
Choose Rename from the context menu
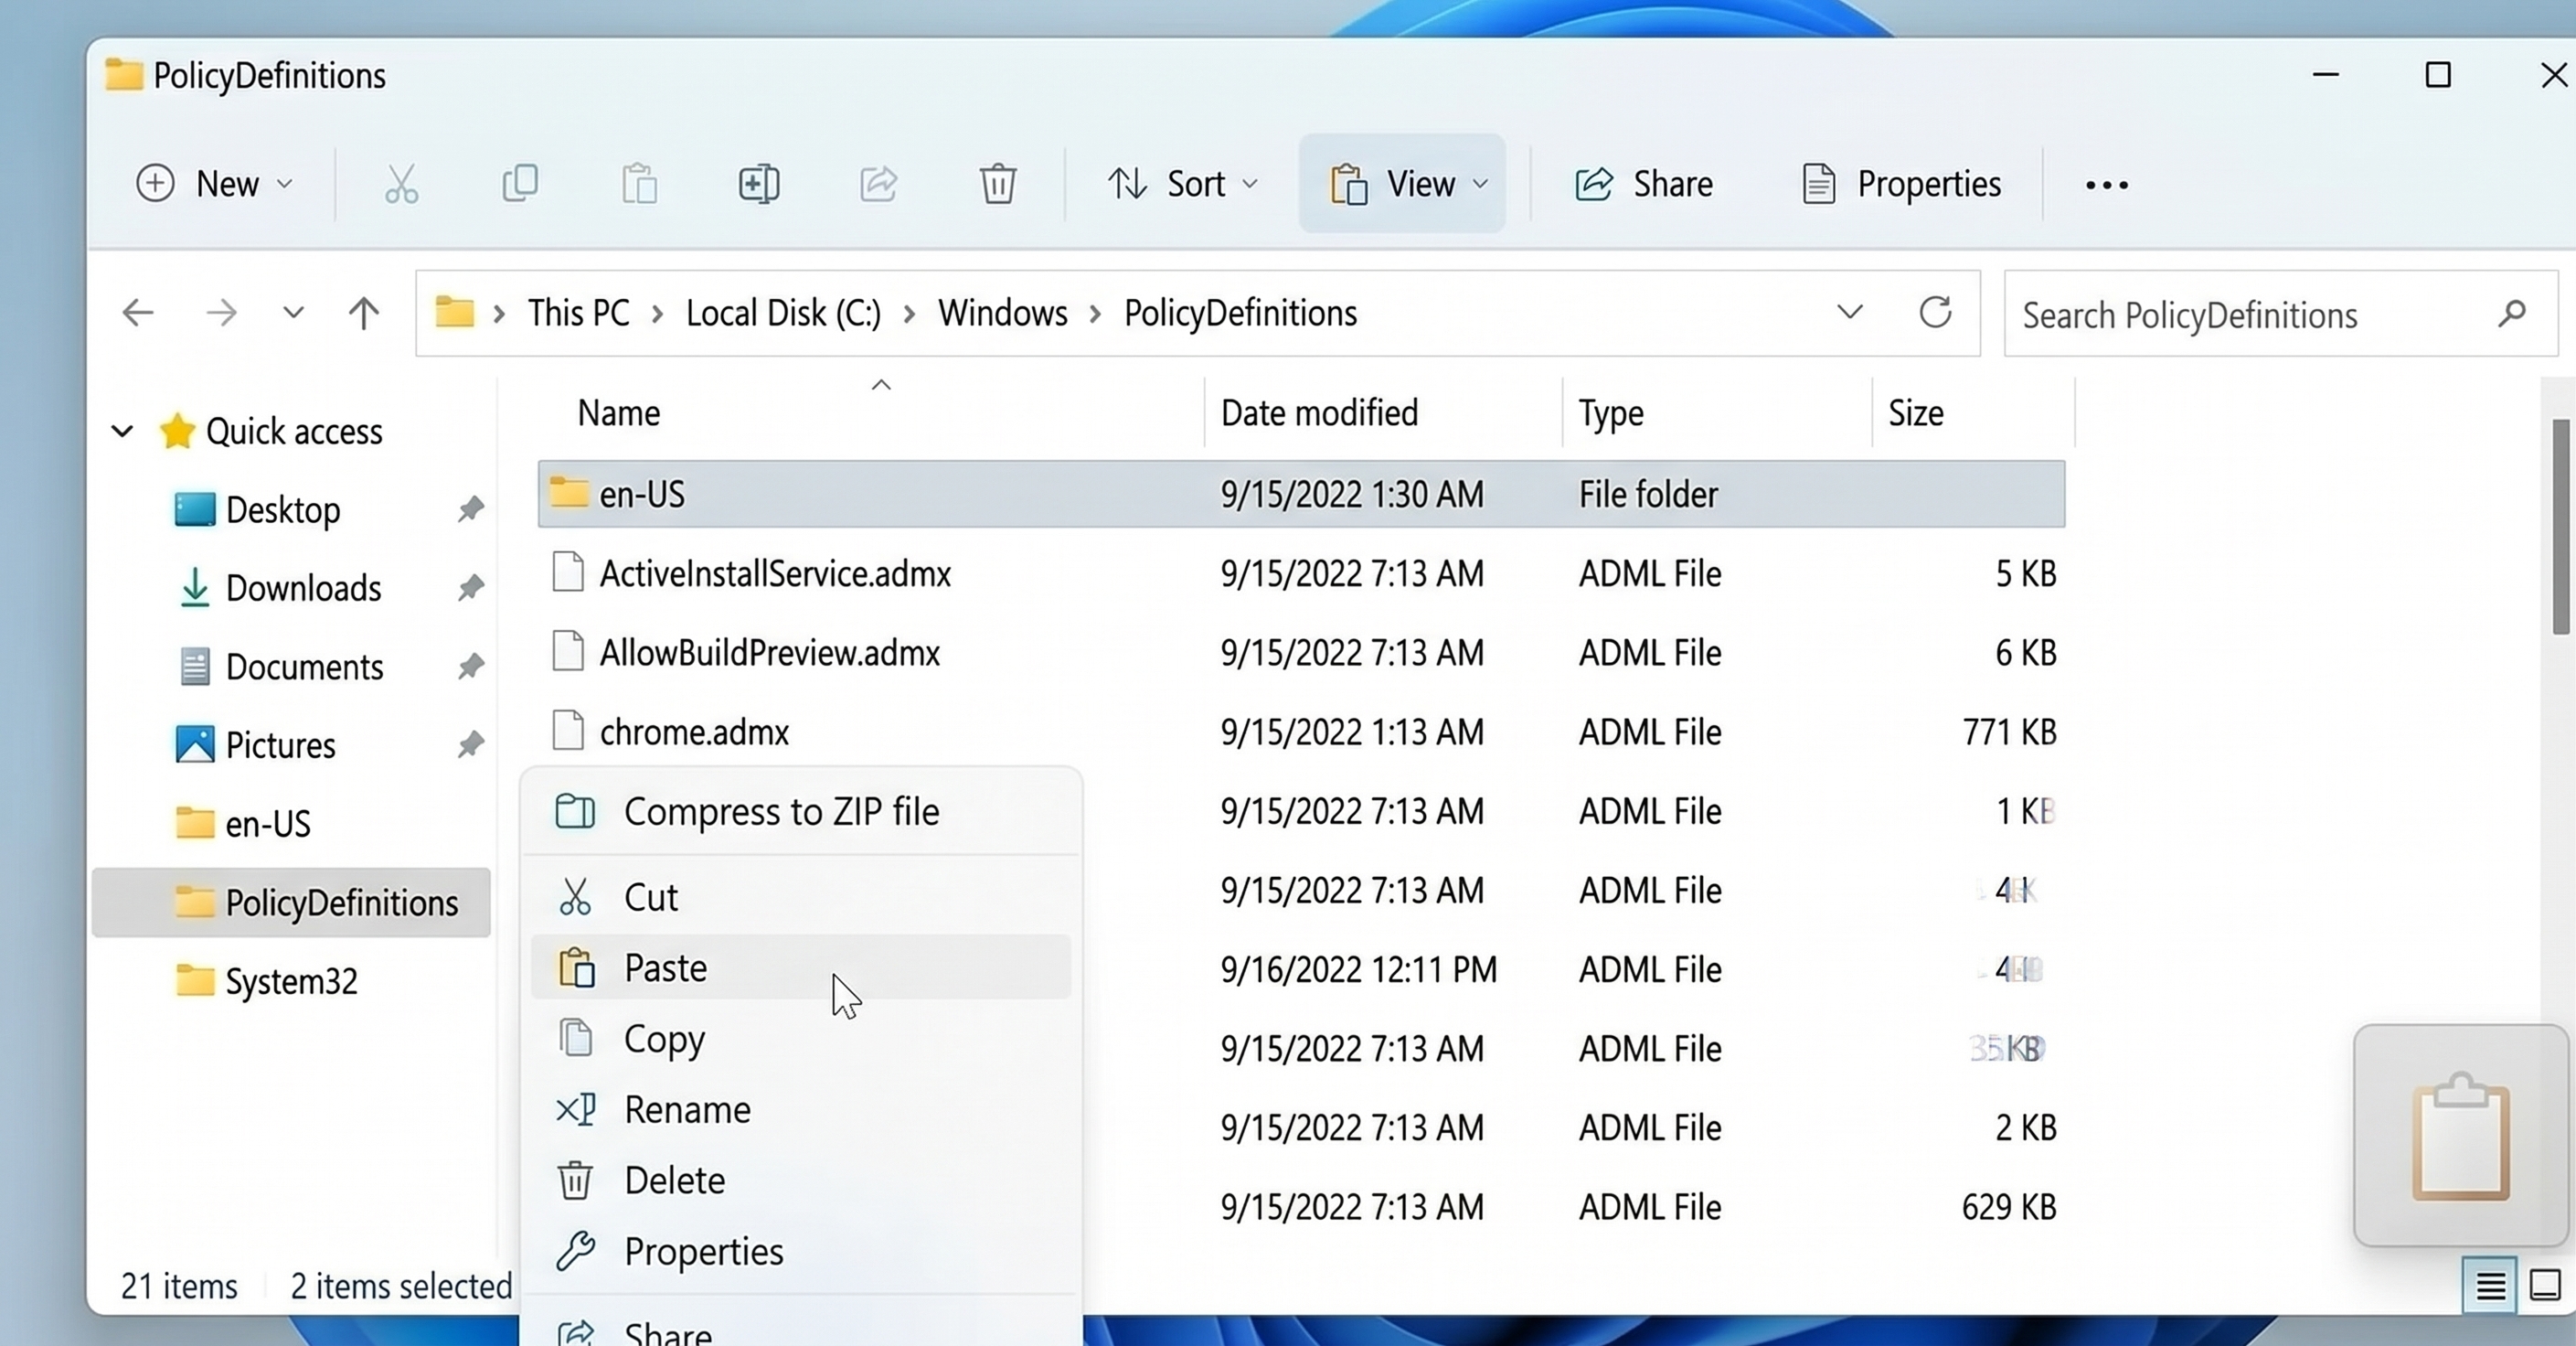[801, 1109]
